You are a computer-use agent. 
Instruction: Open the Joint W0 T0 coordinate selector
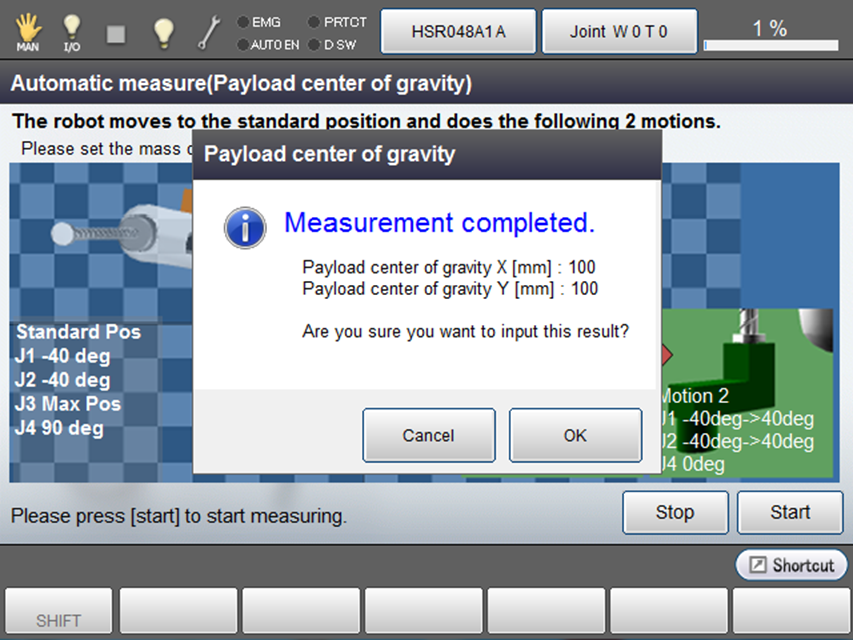618,32
